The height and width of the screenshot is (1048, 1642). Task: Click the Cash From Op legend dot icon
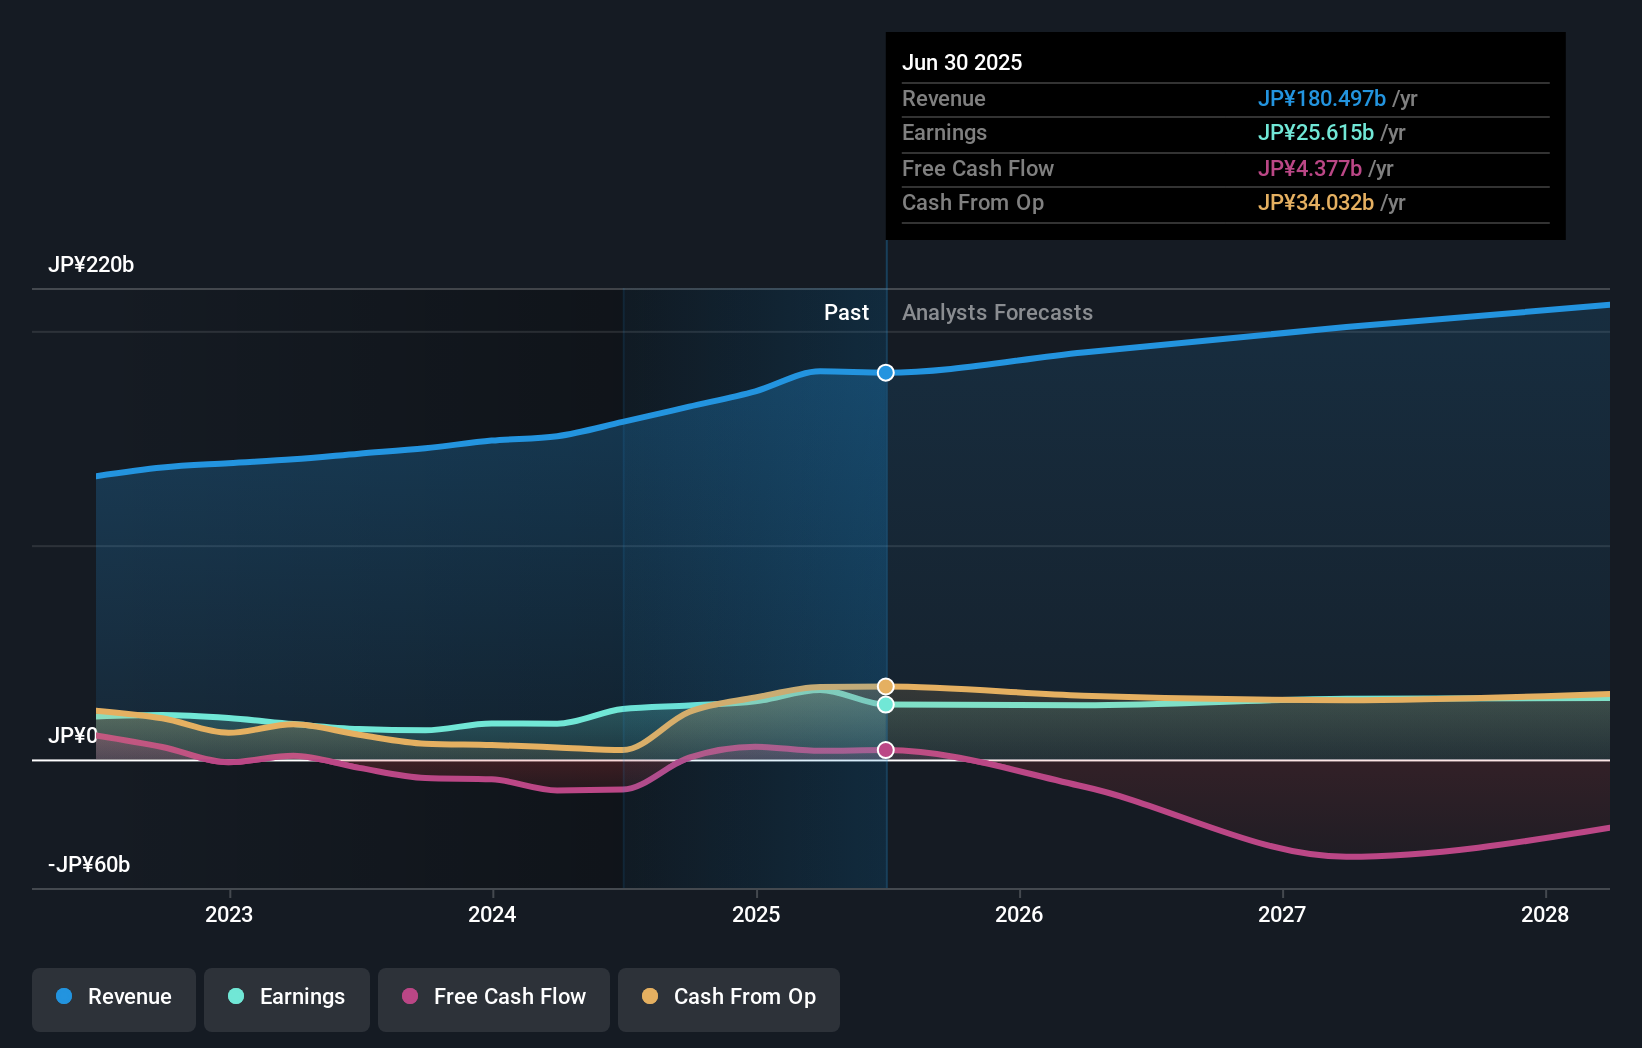(x=650, y=996)
